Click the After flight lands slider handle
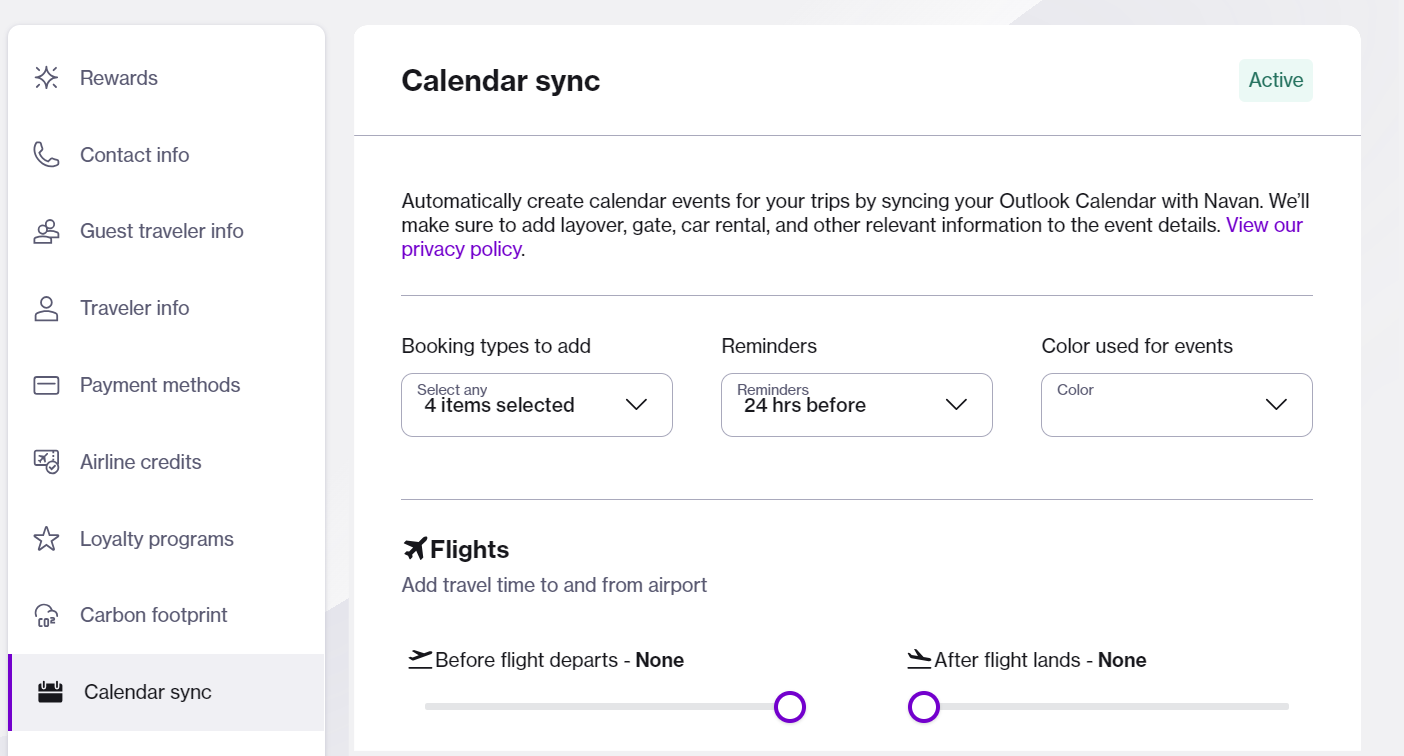This screenshot has height=756, width=1404. tap(924, 707)
